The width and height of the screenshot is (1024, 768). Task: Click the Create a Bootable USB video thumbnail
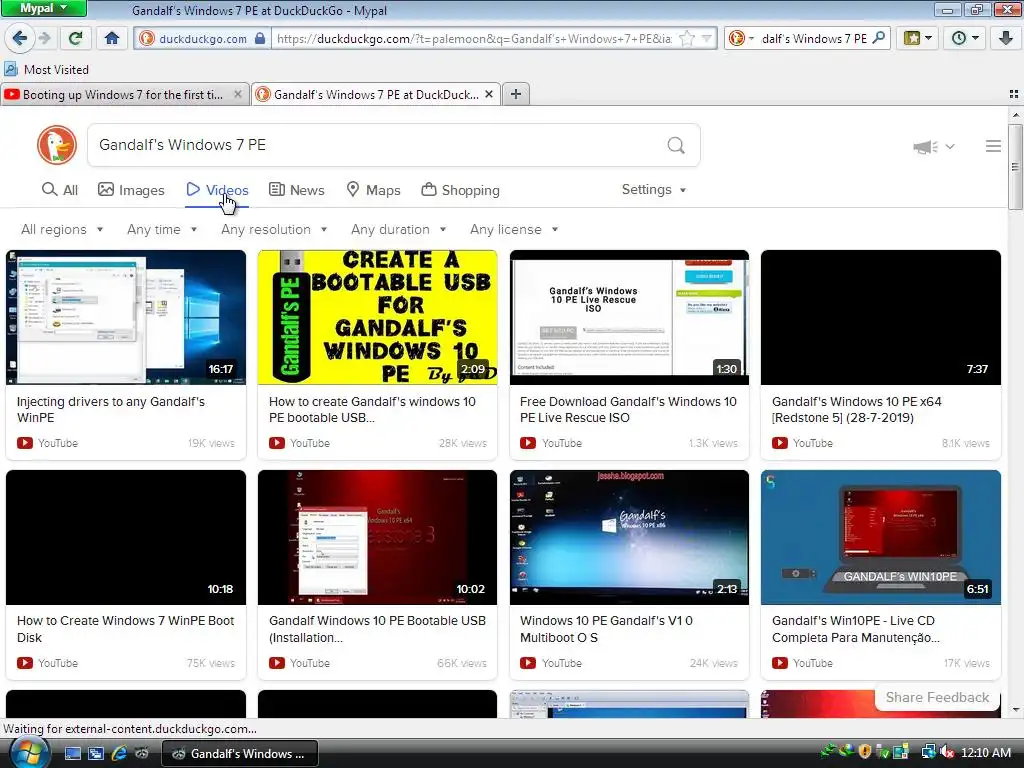(x=377, y=317)
